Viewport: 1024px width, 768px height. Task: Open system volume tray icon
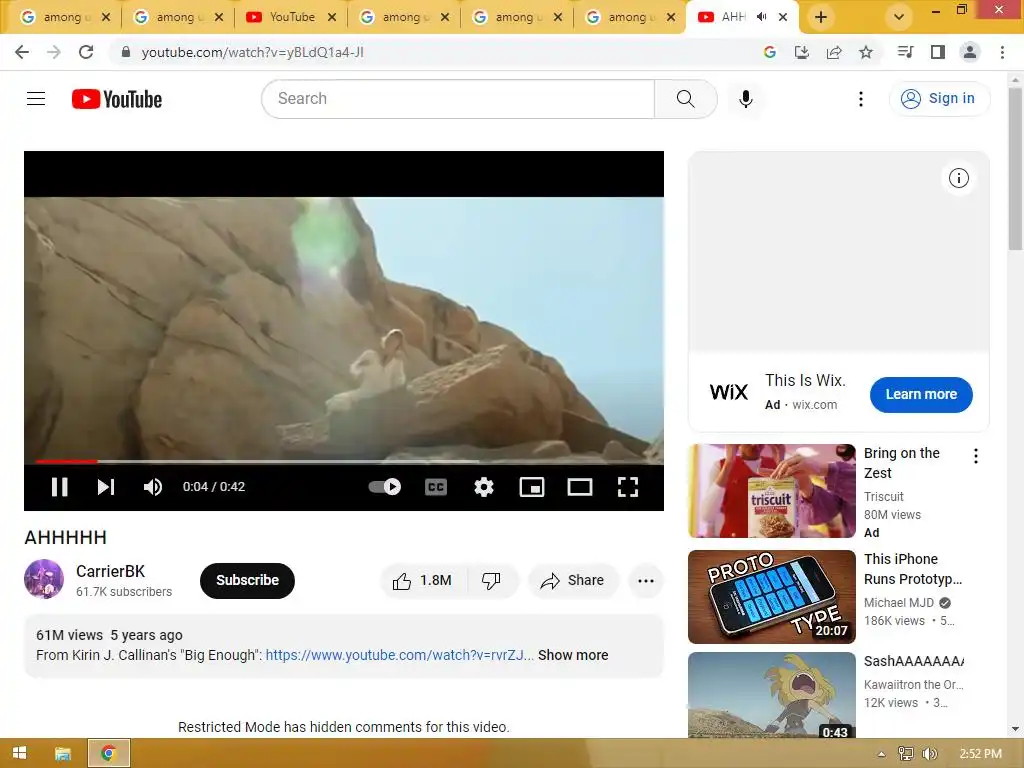pos(931,754)
